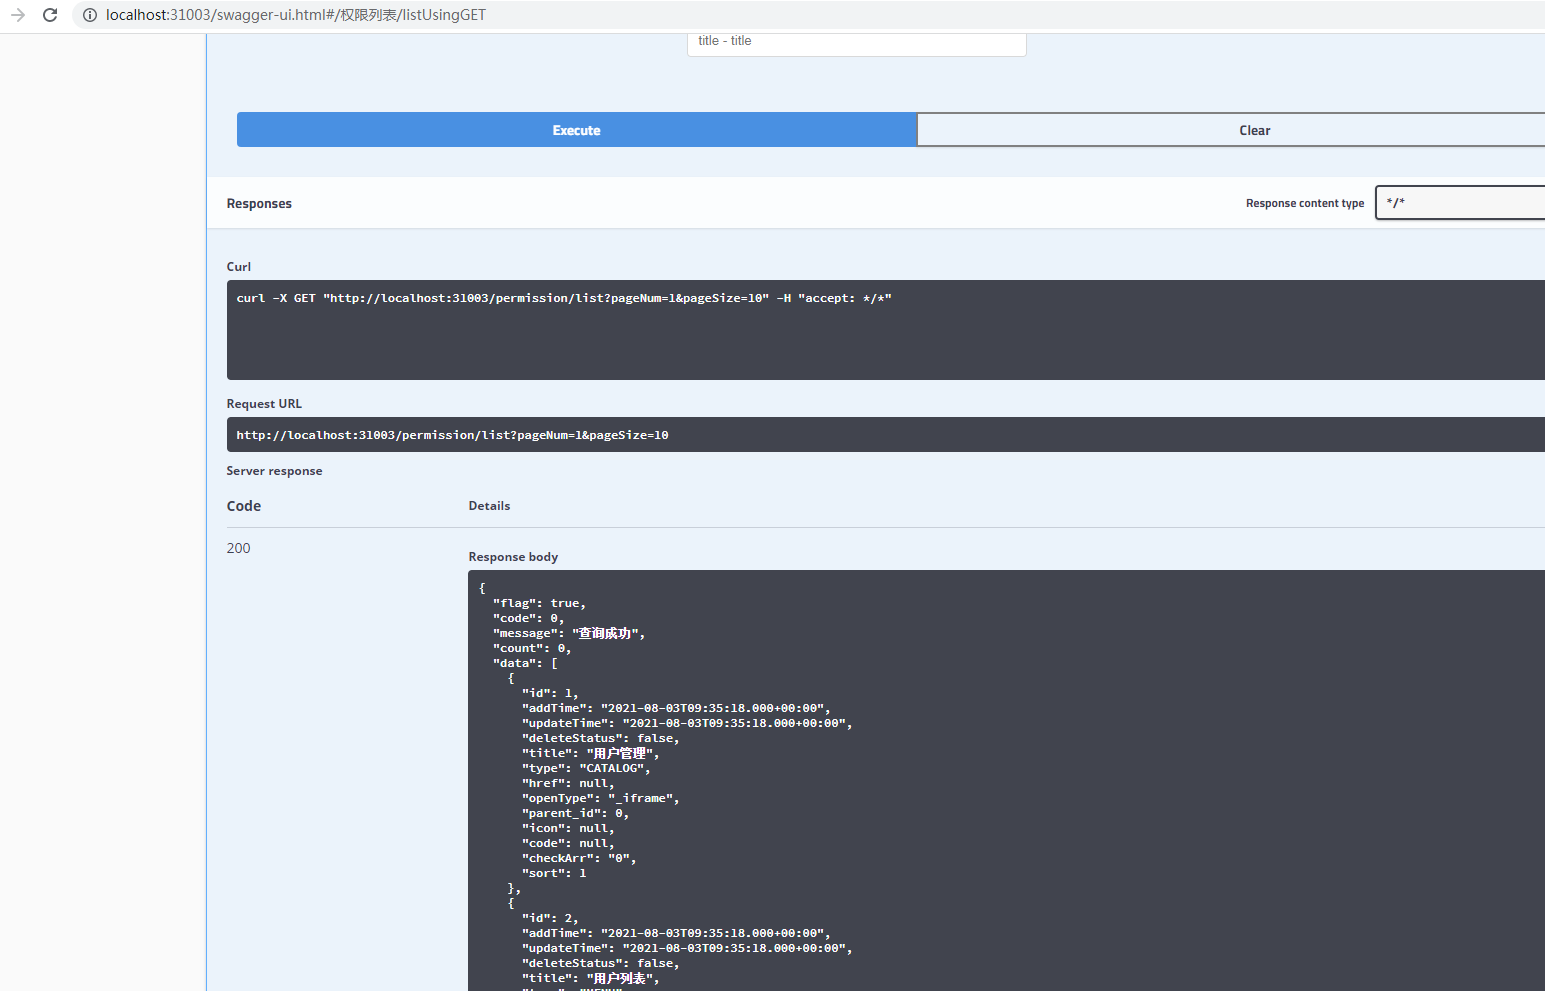
Task: Click the Details column header
Action: click(x=489, y=506)
